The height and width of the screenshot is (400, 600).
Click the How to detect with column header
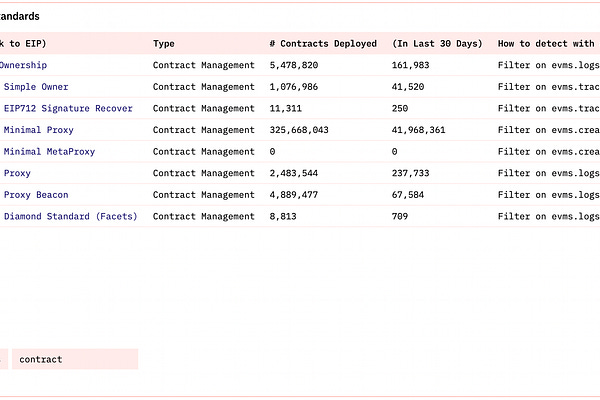546,44
